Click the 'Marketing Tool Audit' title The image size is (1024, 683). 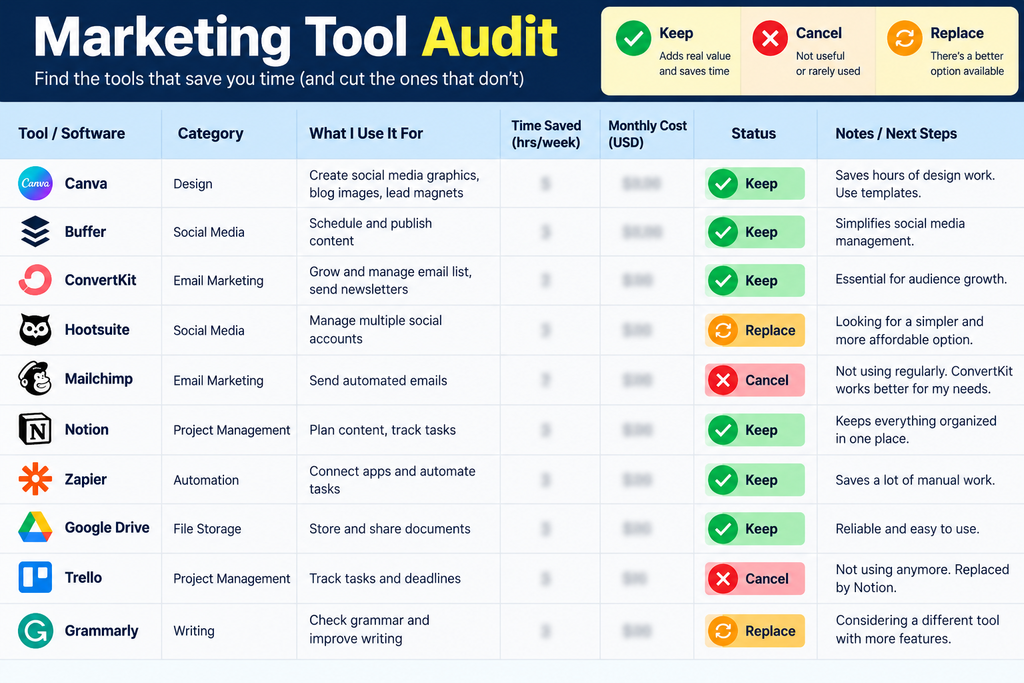tap(296, 37)
